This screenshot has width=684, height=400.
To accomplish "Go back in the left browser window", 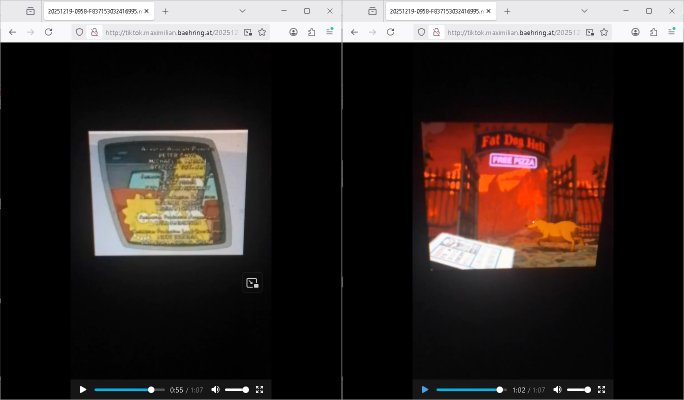I will coord(12,32).
